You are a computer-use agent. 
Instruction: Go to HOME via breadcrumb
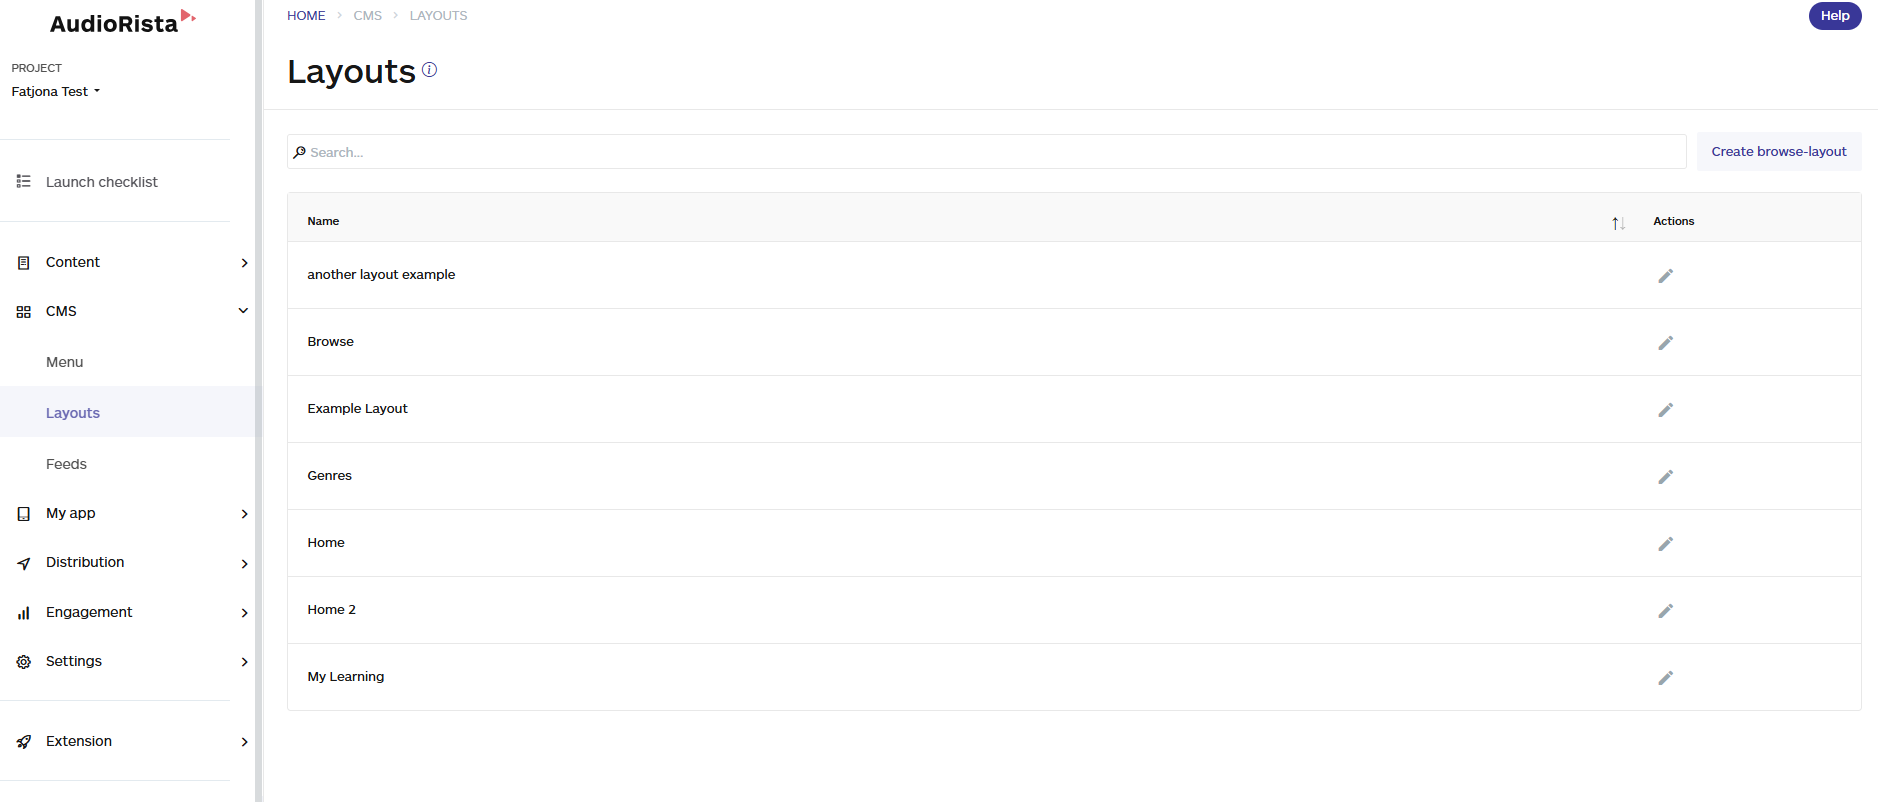pos(306,16)
